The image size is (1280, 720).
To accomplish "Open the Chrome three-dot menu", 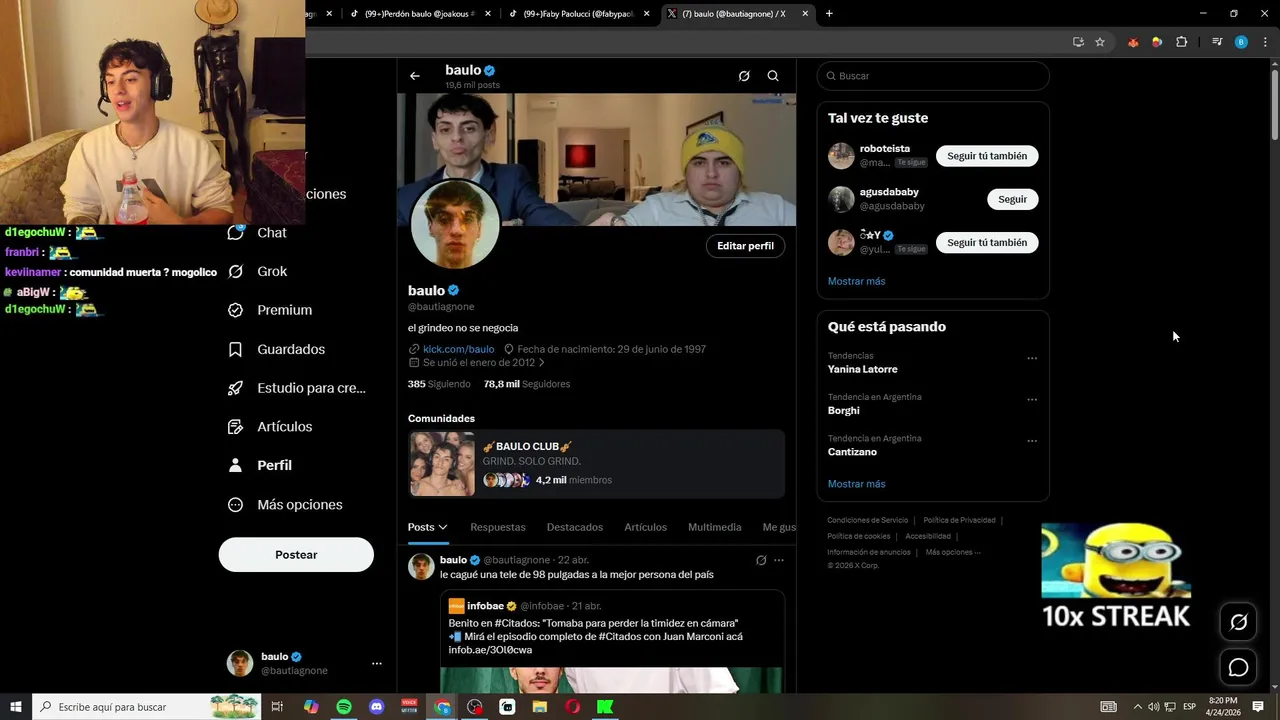I will [x=1265, y=42].
